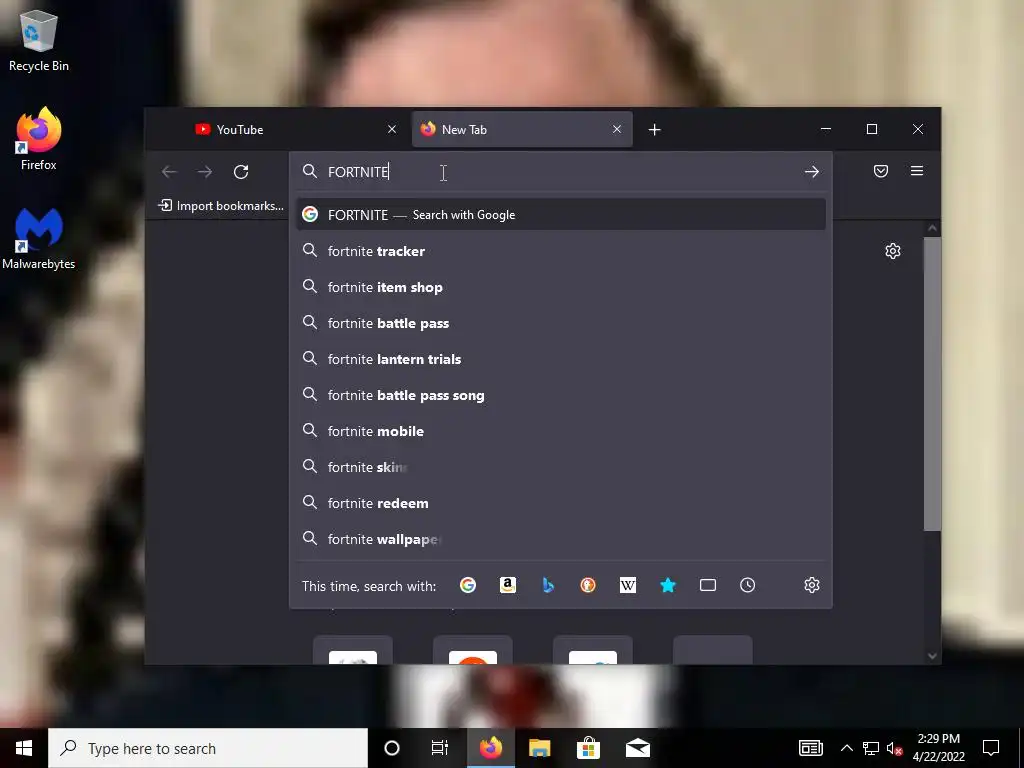Close the YouTube tab
Viewport: 1024px width, 768px height.
click(x=392, y=129)
